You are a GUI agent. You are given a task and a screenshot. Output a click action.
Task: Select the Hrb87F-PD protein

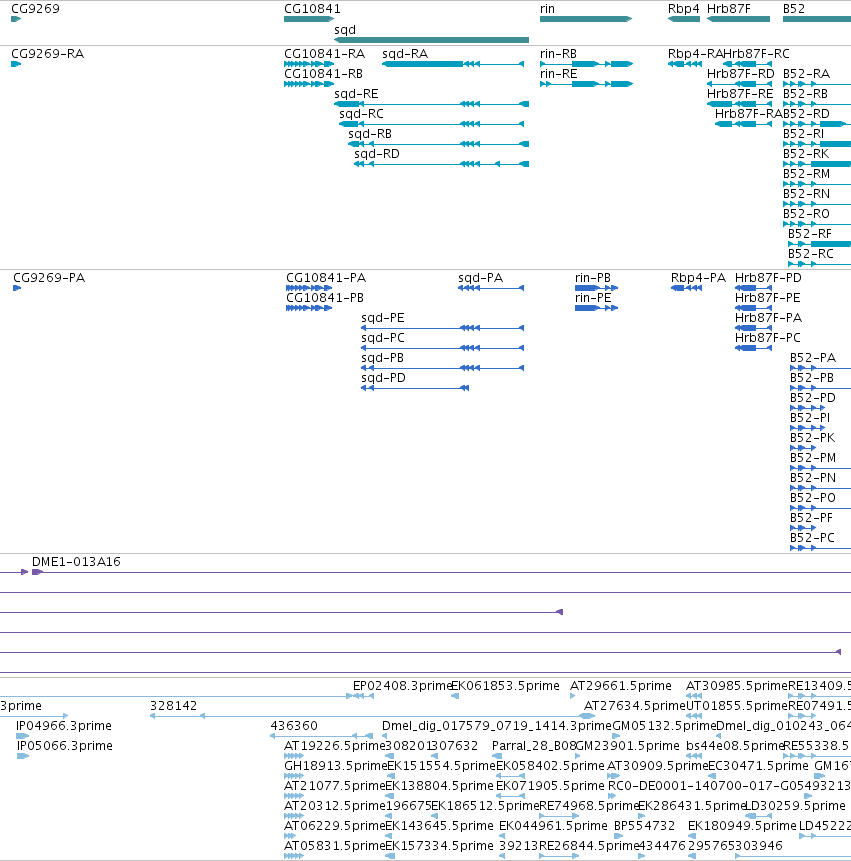753,288
